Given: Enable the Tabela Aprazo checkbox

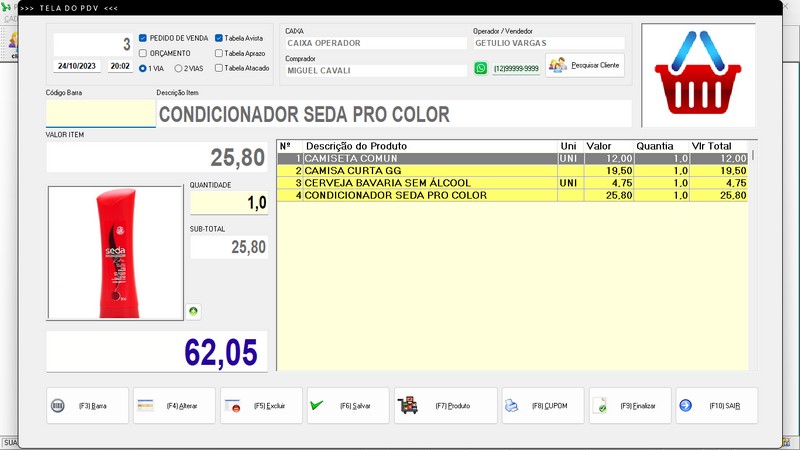Looking at the screenshot, I should [x=219, y=53].
